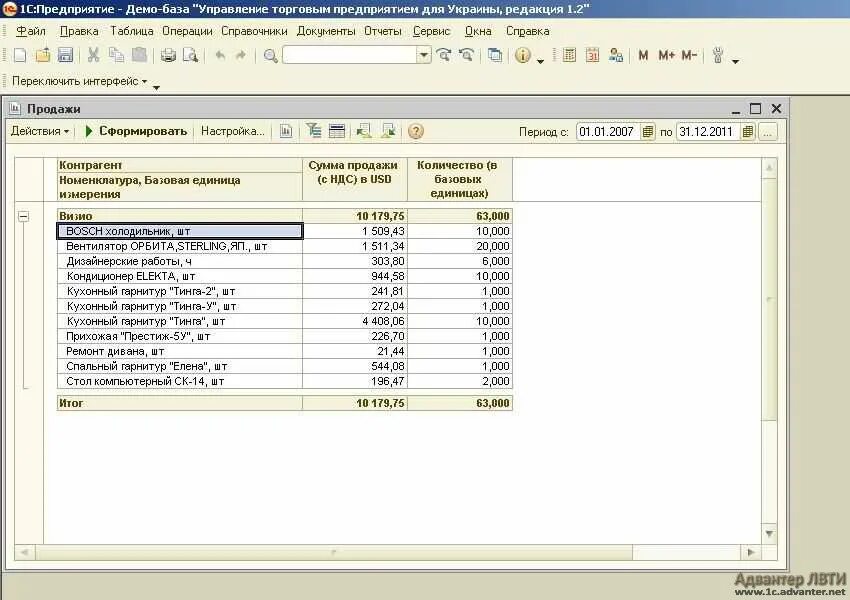
Task: Open the Справка menu
Action: point(527,31)
